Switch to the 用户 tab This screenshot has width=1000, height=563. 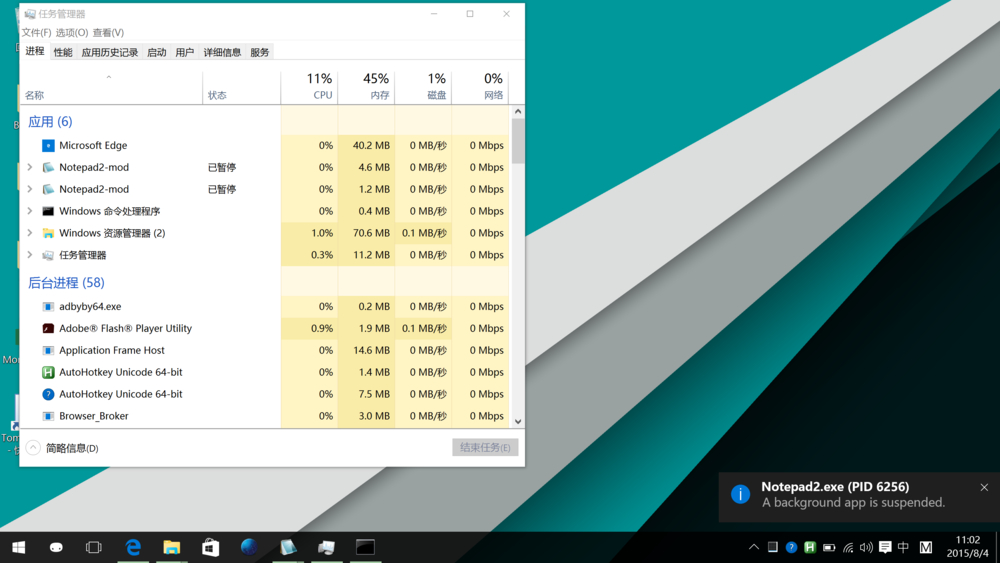185,52
